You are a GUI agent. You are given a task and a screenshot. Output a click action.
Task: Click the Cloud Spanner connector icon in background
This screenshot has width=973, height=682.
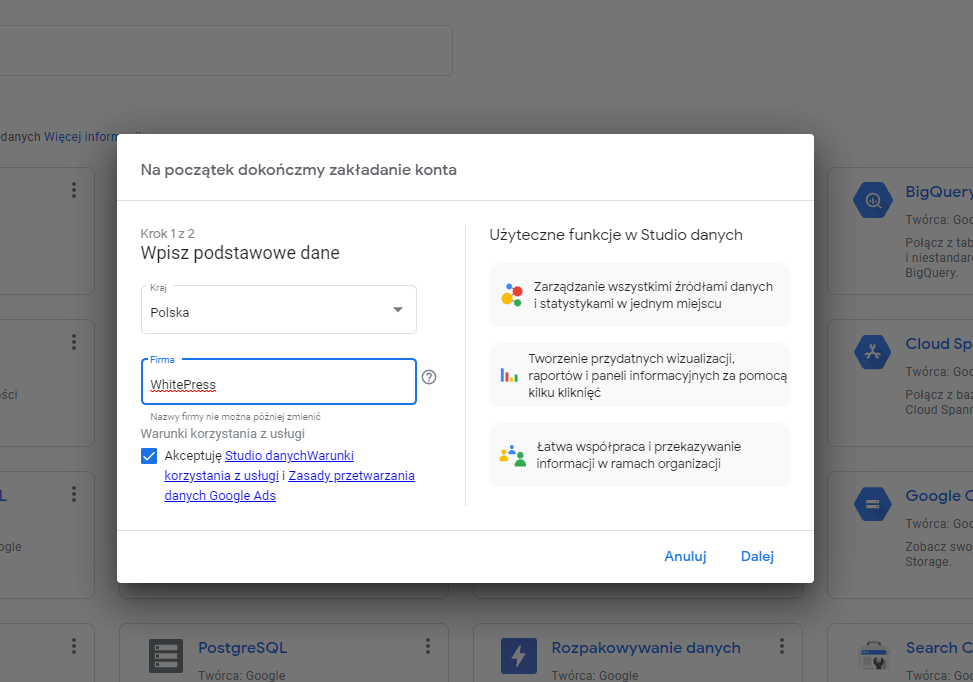tap(872, 352)
